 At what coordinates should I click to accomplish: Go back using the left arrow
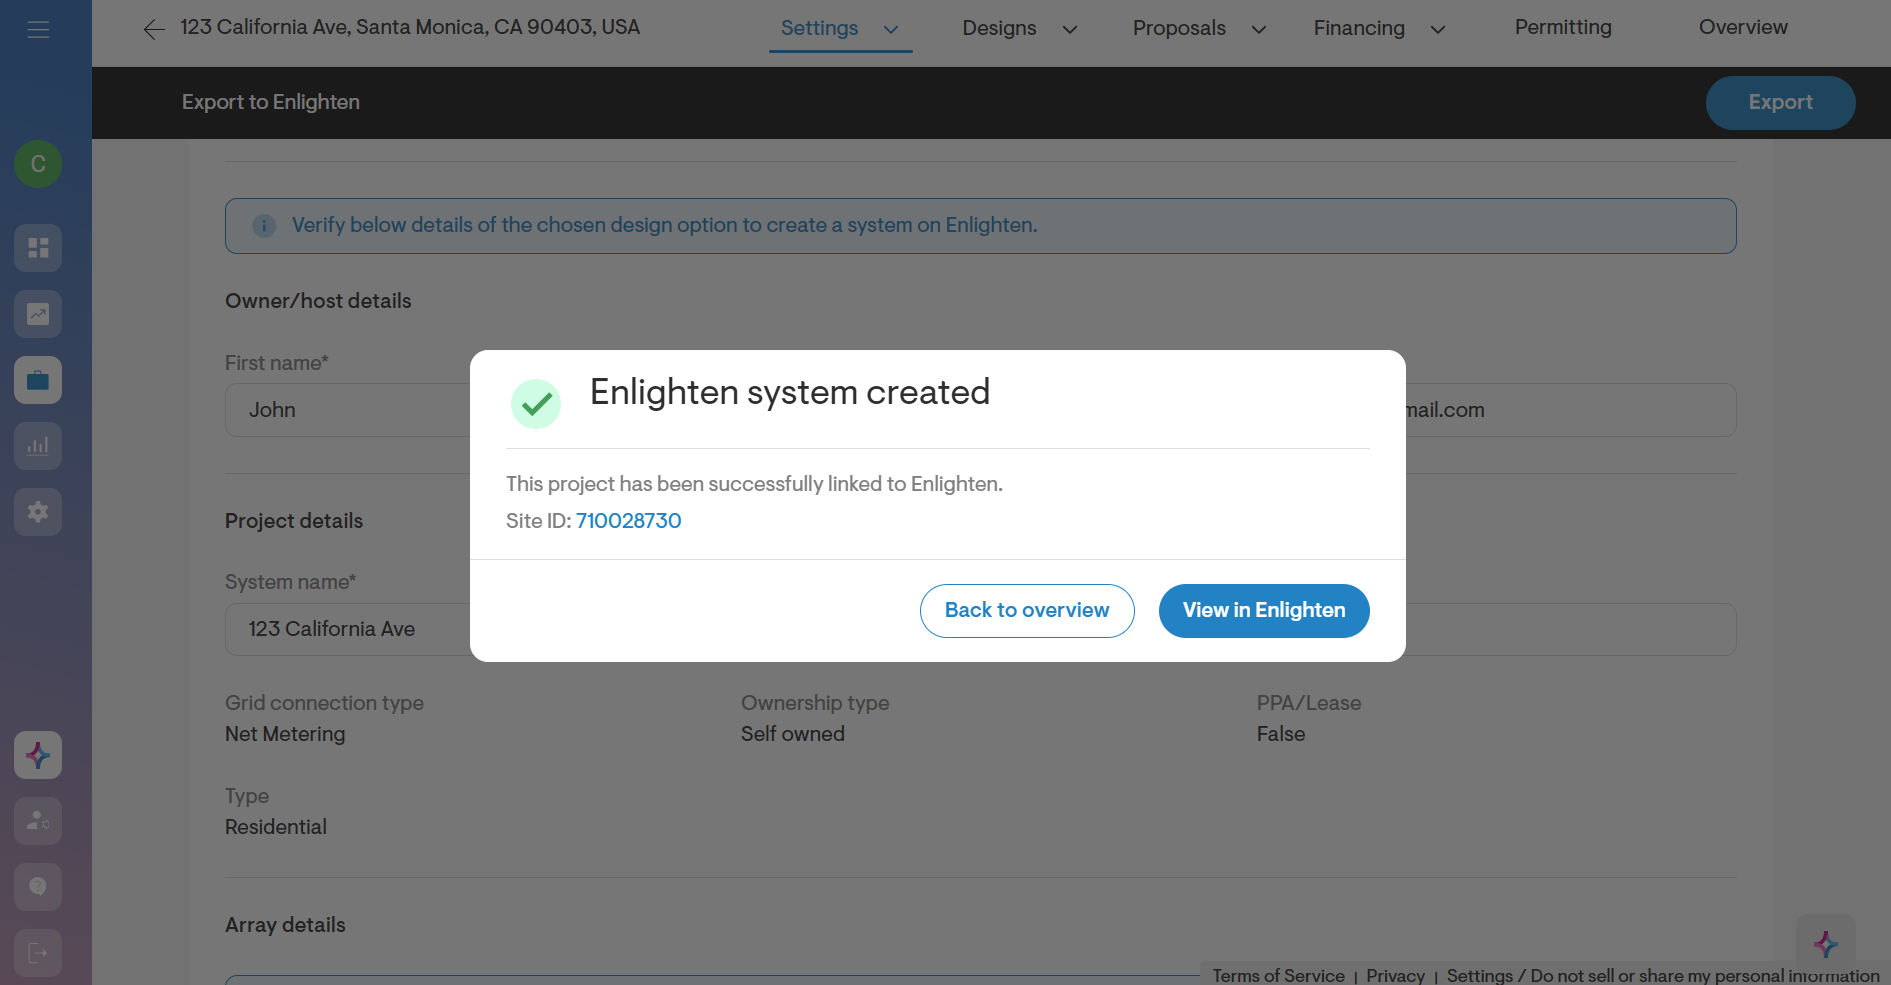coord(154,29)
